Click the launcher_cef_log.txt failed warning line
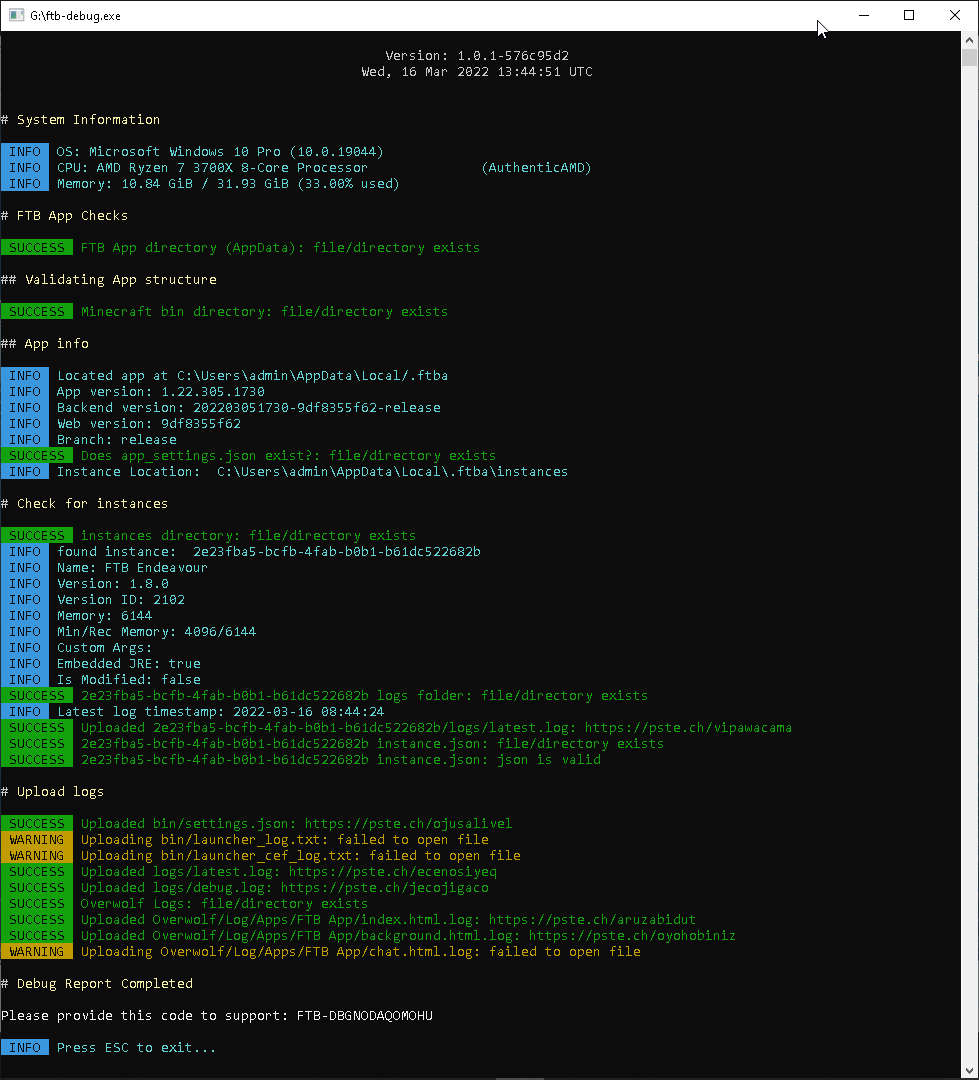Viewport: 979px width, 1080px height. coord(261,855)
